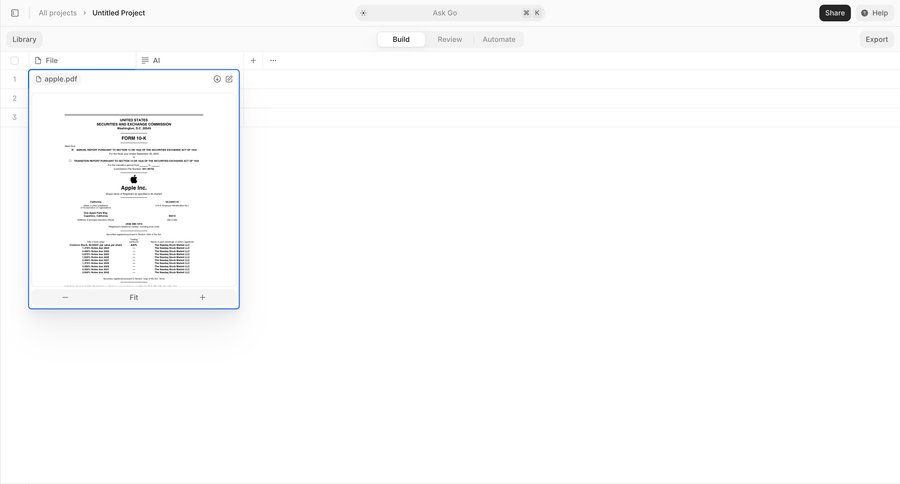
Task: Click the apple.pdf document page thumbnail
Action: pos(134,190)
